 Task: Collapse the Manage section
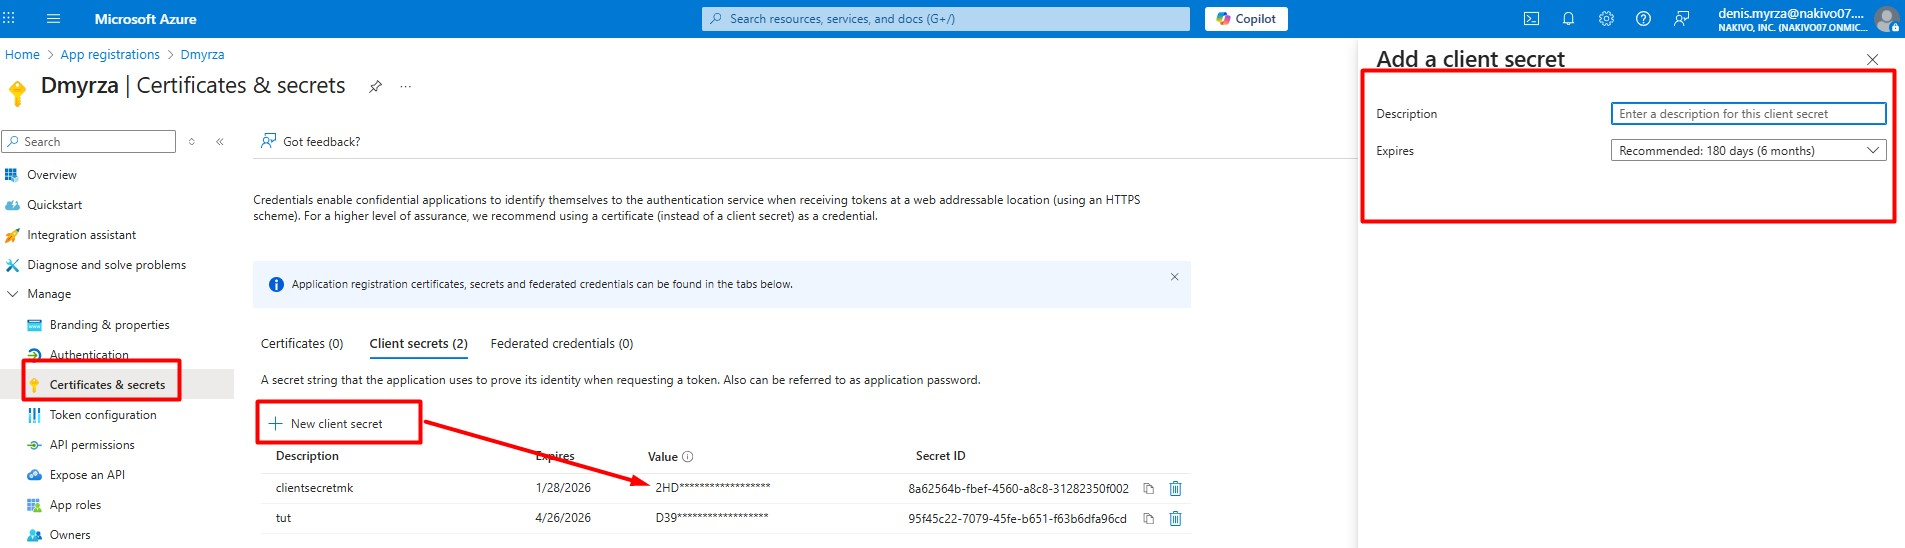point(13,294)
